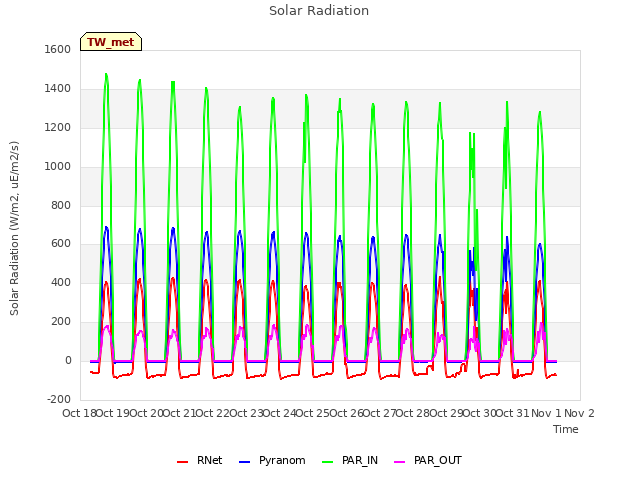Click the blue Pyranom legend swatch
Image resolution: width=640 pixels, height=480 pixels.
point(244,462)
